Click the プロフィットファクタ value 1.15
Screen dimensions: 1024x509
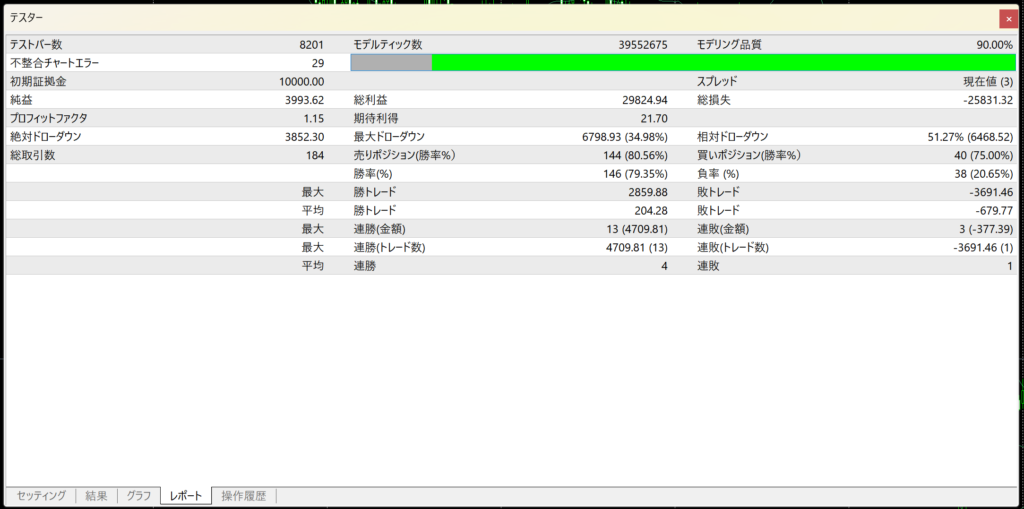[x=311, y=118]
